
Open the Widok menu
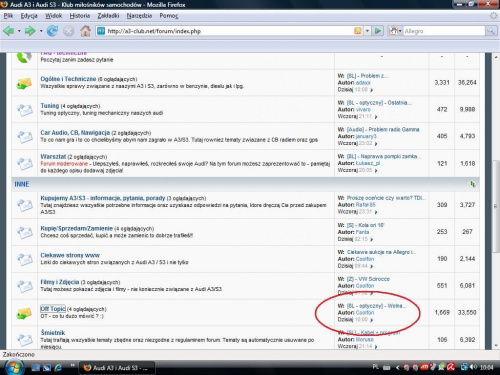53,16
